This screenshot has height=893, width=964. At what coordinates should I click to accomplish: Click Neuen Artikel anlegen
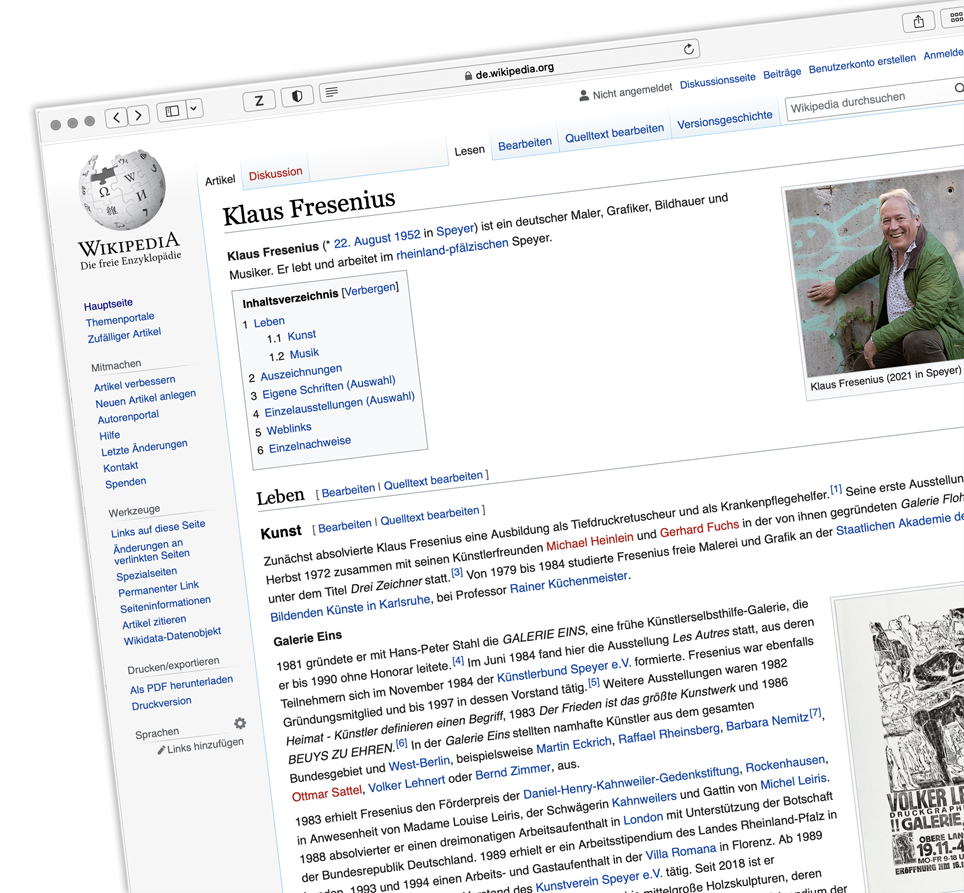(x=146, y=398)
